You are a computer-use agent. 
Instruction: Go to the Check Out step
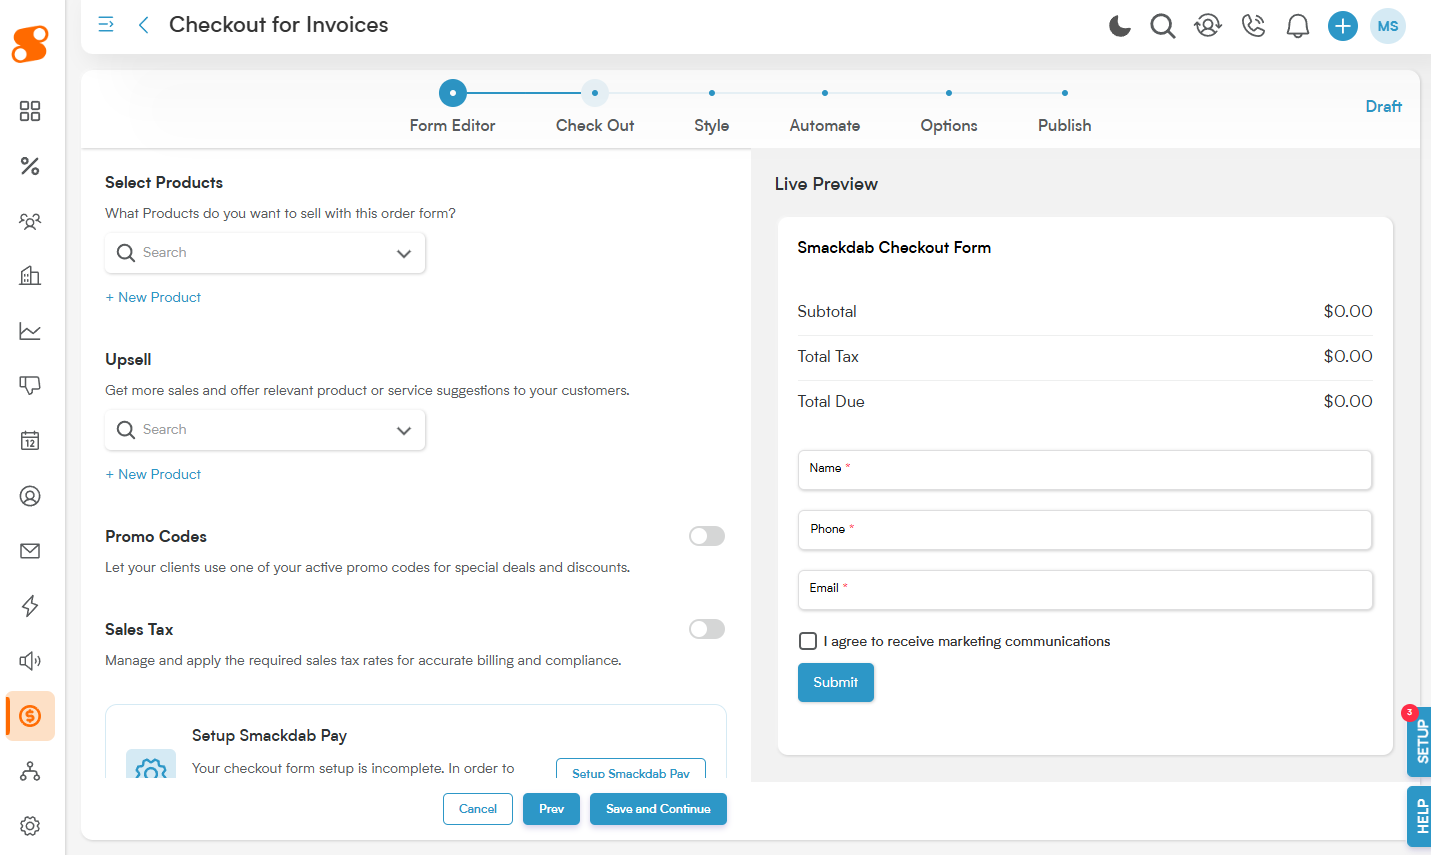[595, 108]
